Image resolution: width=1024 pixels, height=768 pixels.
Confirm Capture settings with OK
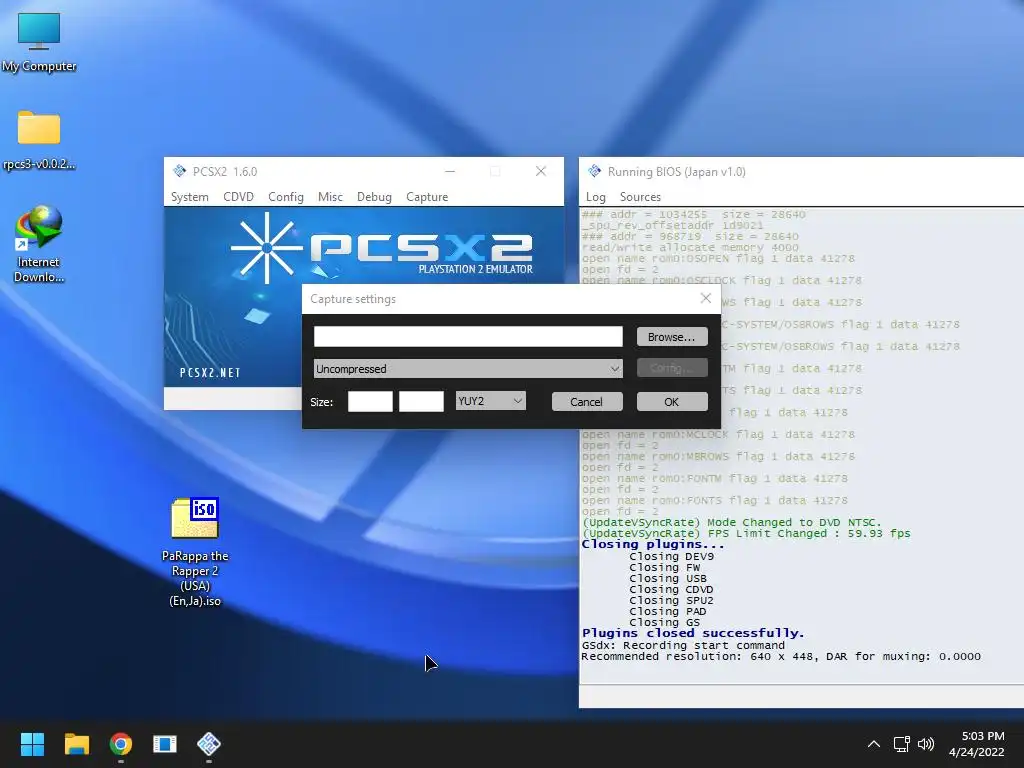point(671,402)
